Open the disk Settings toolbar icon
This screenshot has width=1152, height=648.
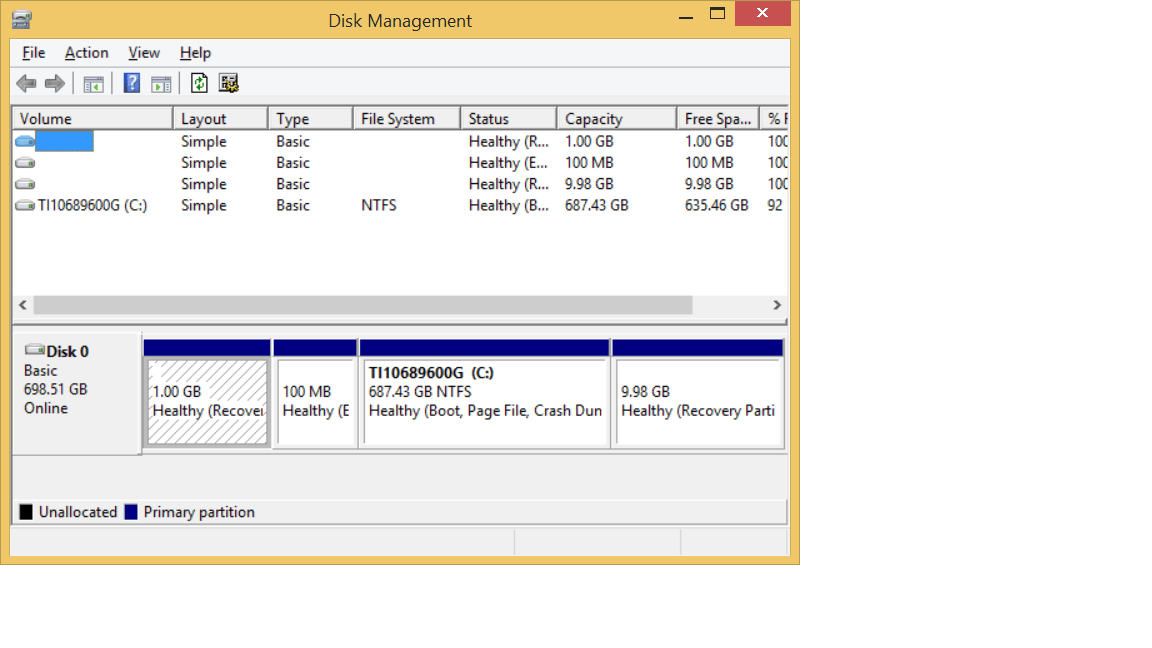229,83
